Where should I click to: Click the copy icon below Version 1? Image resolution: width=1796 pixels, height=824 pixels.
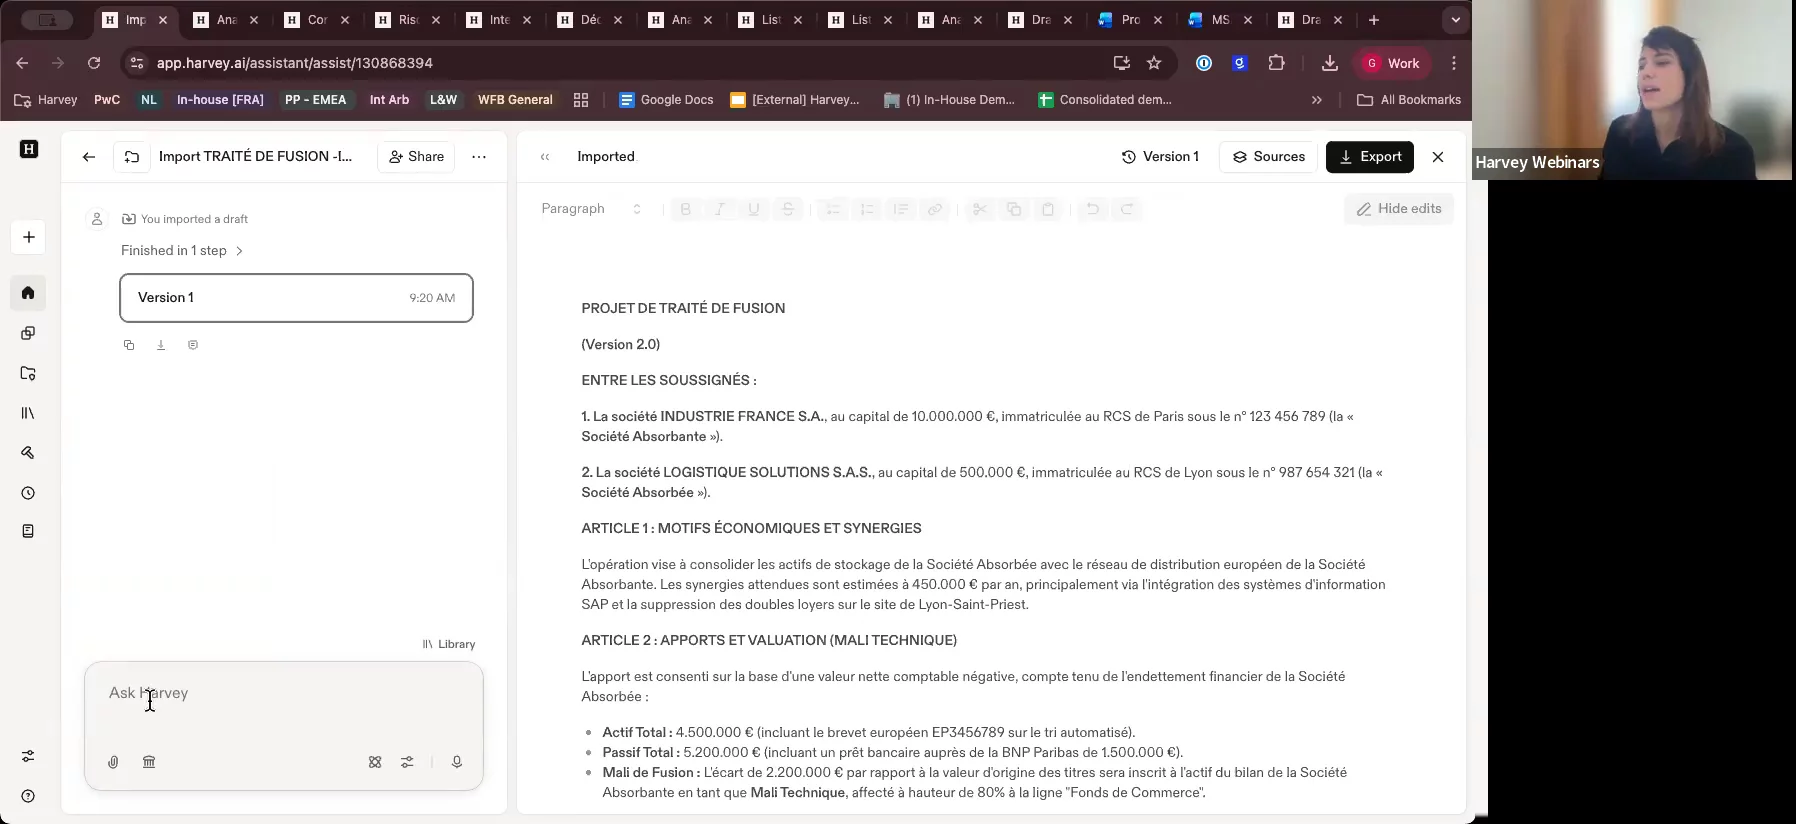129,345
